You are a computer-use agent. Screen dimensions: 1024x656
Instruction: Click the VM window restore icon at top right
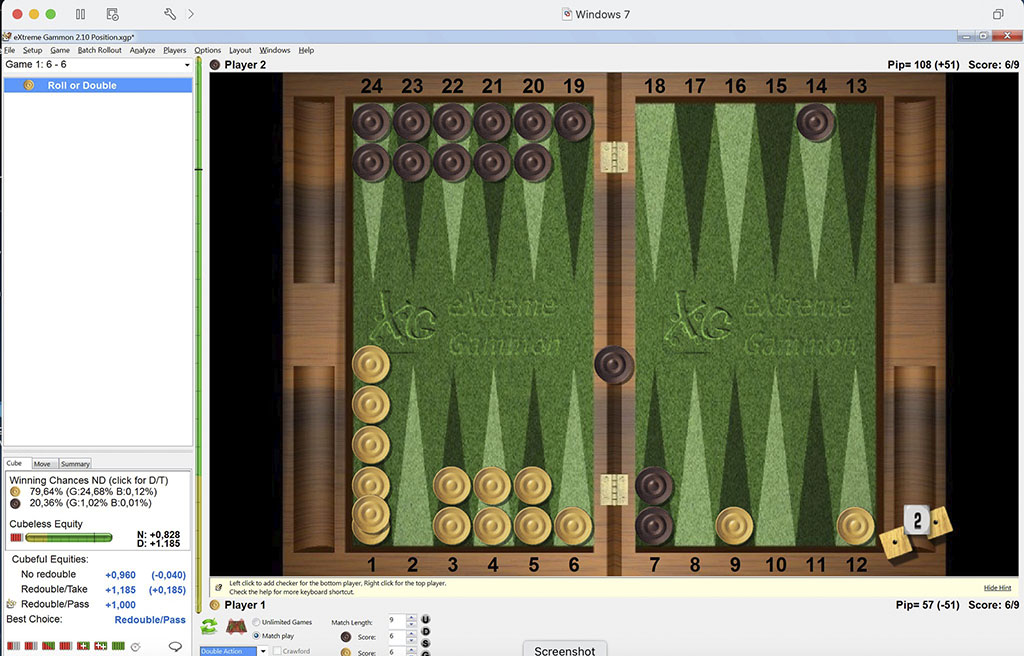[998, 14]
